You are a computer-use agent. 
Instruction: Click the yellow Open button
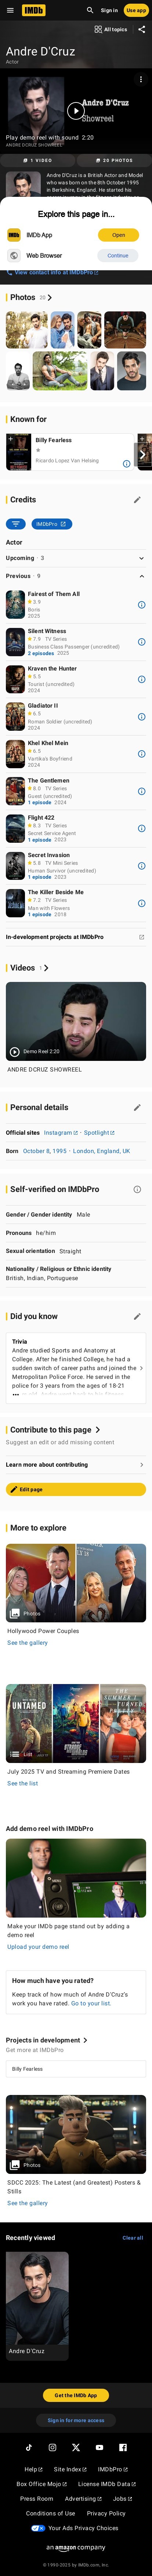[x=118, y=235]
